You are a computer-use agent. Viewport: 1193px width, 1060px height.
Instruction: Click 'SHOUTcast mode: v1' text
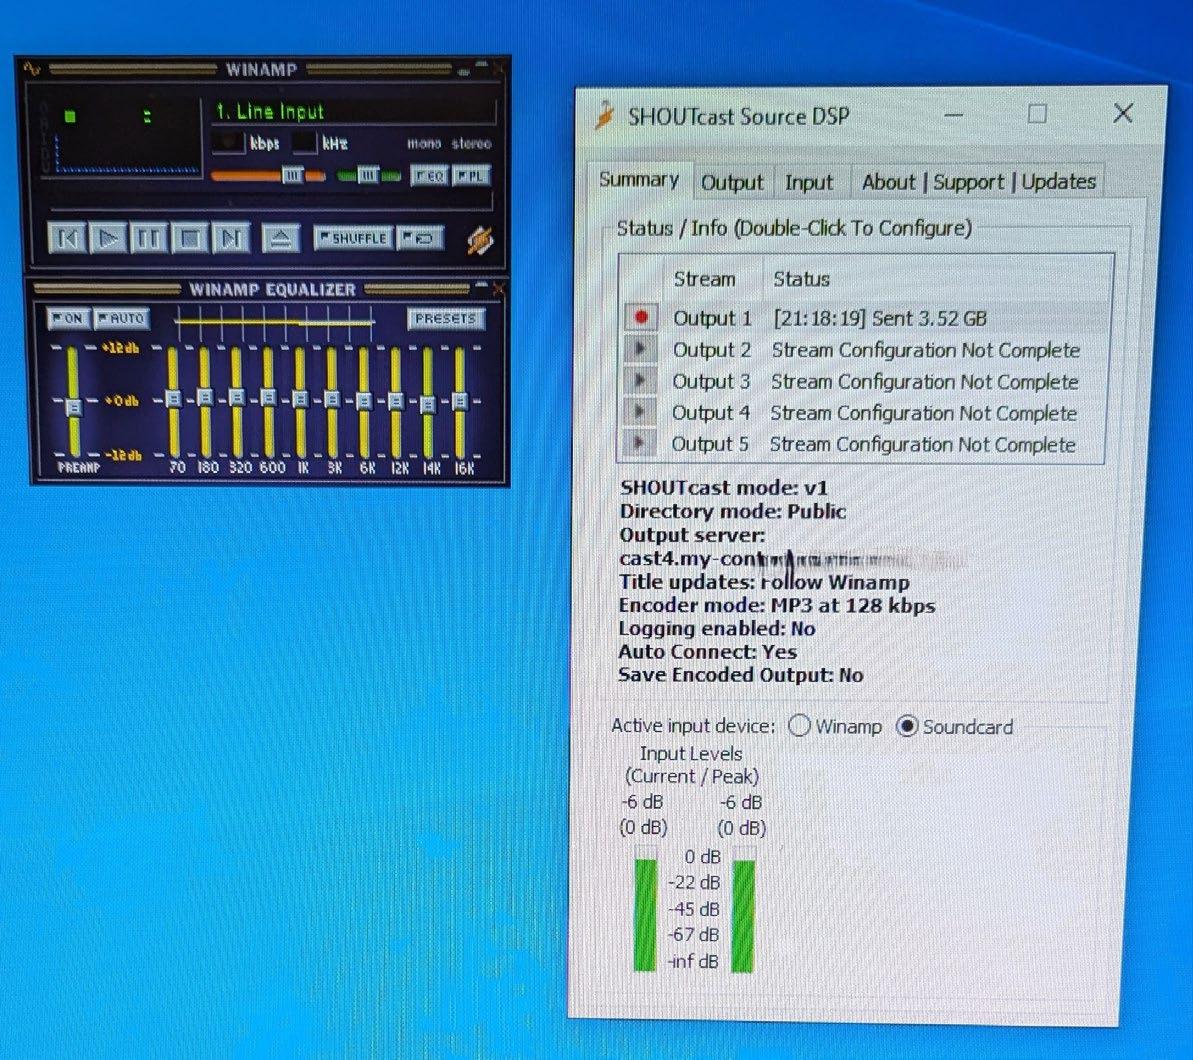tap(724, 488)
